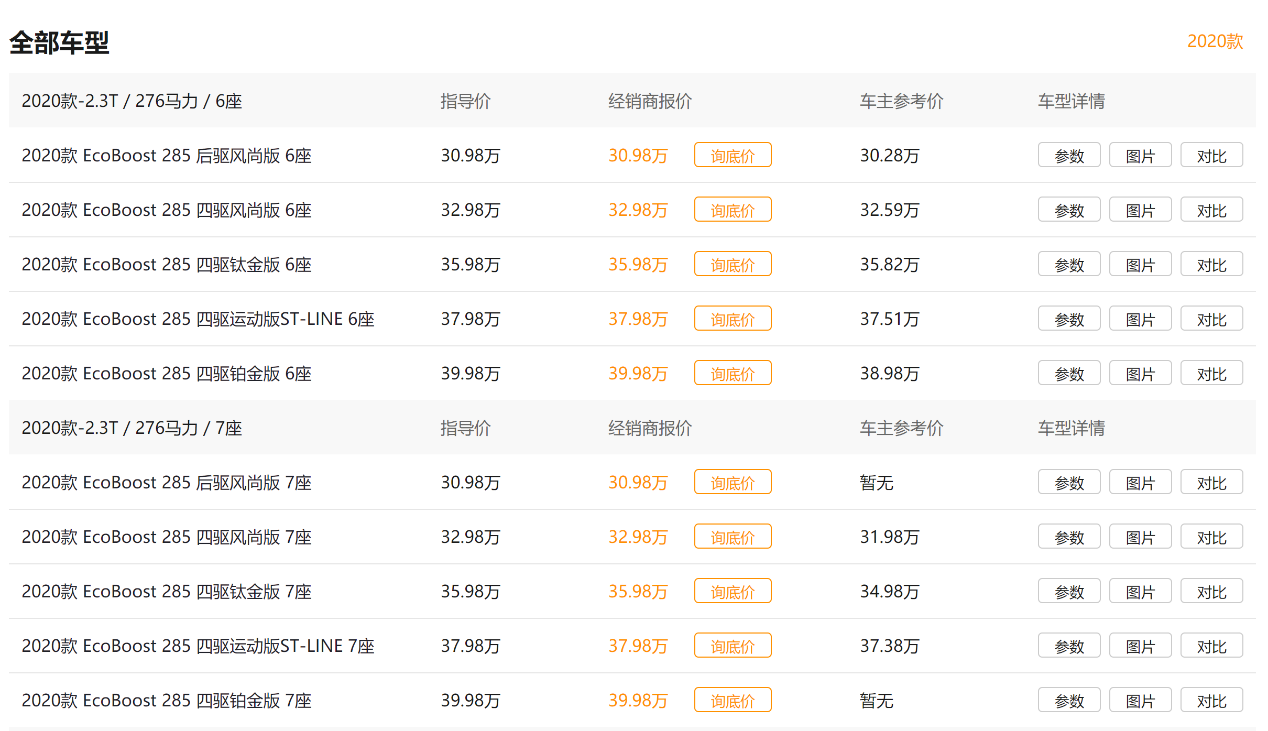
Task: Open 参数 for 四驱铂金版 6座
Action: 1069,373
